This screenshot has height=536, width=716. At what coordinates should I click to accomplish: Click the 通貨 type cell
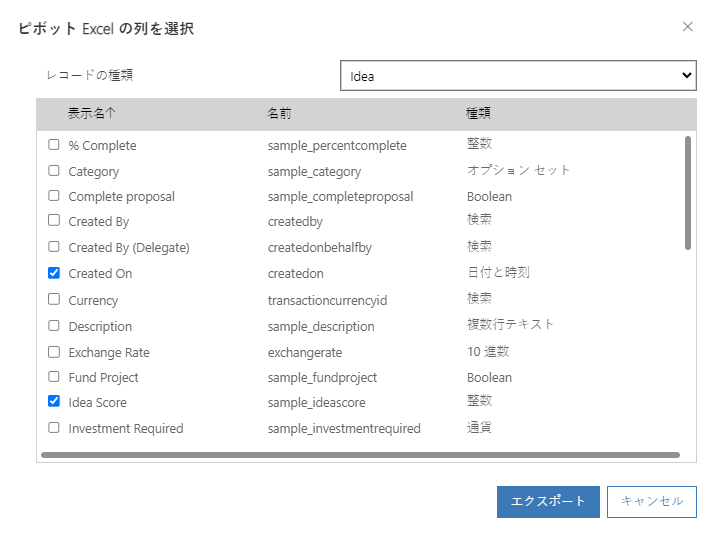point(479,427)
